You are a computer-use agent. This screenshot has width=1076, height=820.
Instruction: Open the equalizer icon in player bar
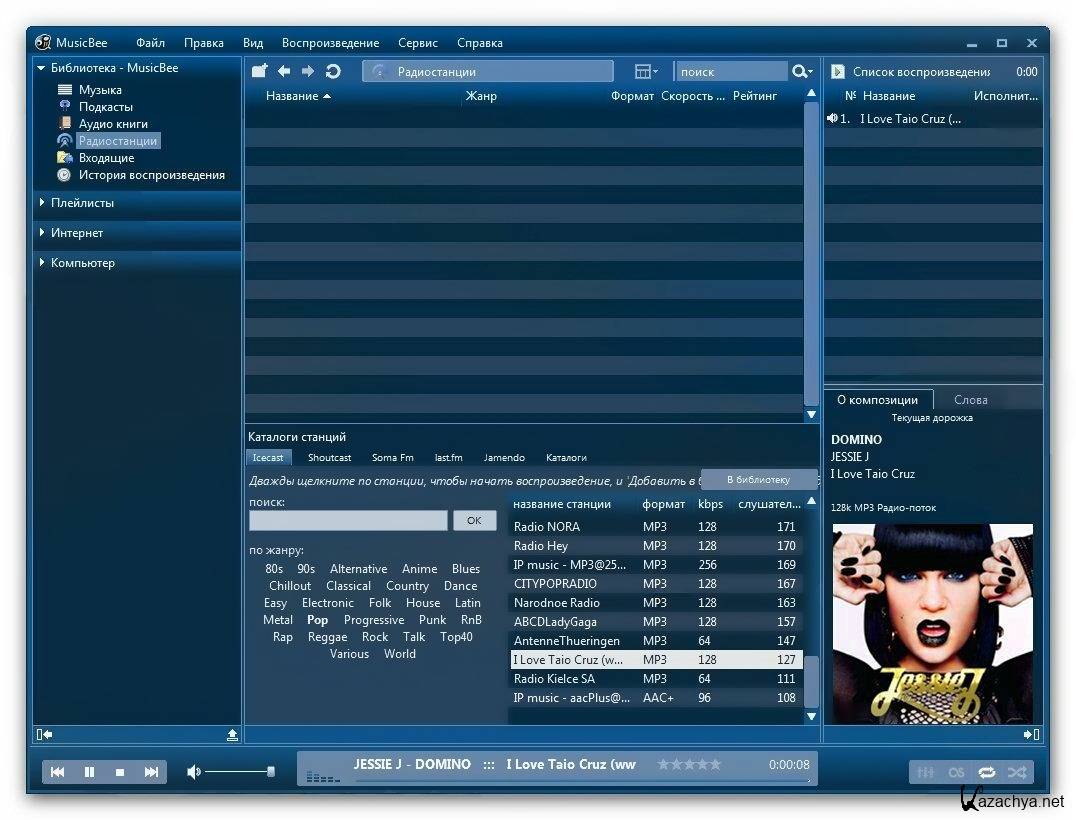pyautogui.click(x=926, y=772)
